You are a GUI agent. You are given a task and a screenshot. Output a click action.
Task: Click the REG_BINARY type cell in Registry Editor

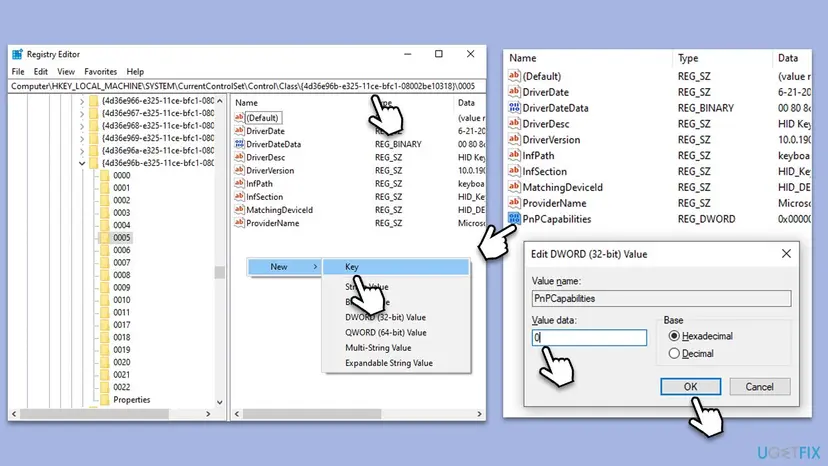(398, 144)
